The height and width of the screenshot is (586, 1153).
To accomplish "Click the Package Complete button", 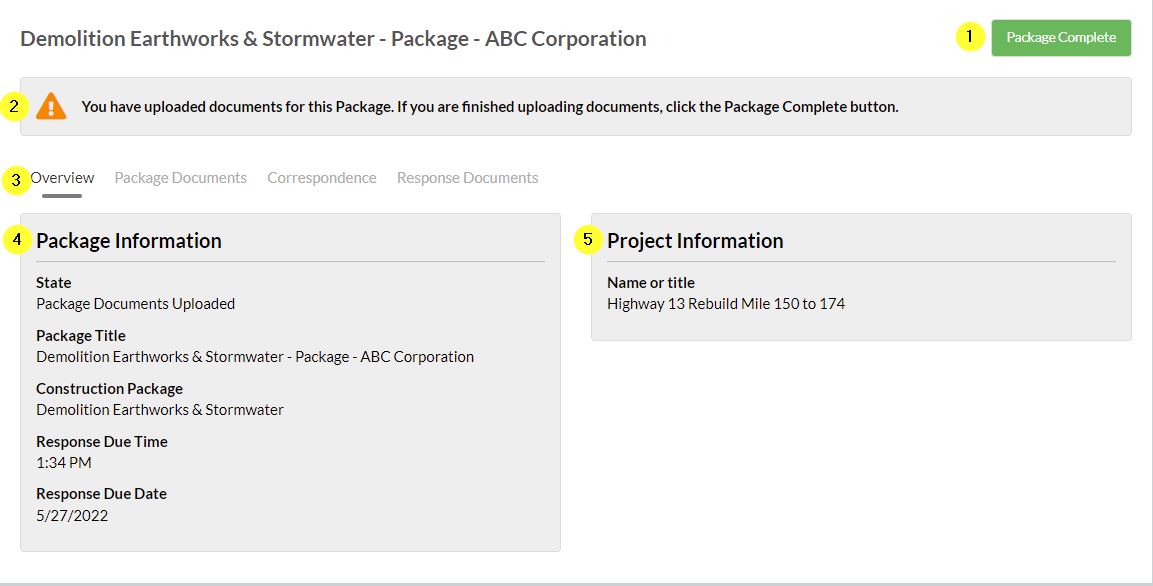I will point(1061,38).
